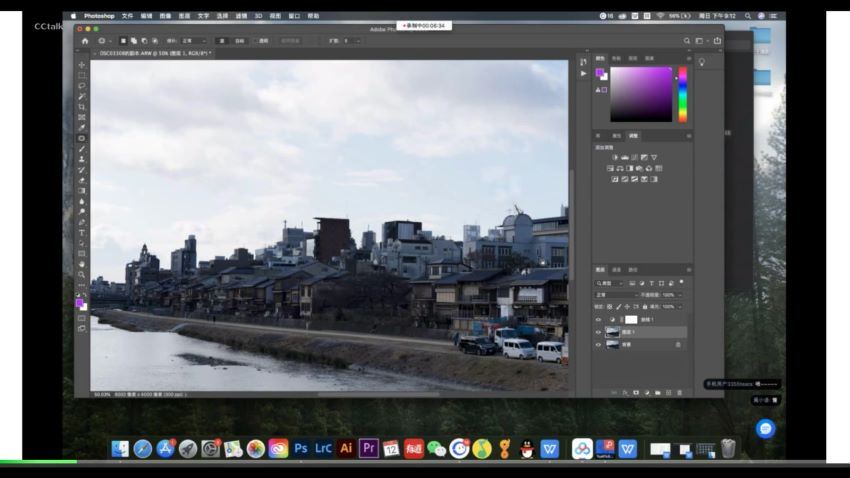Select the Move tool
Screen dimensions: 850x478
[x=82, y=65]
